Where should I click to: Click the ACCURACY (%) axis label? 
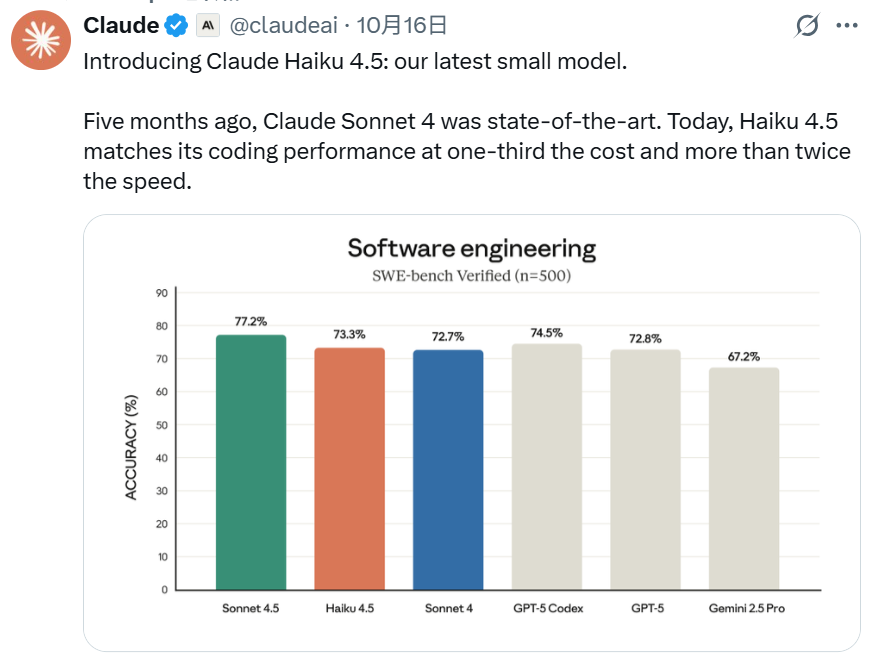coord(131,446)
